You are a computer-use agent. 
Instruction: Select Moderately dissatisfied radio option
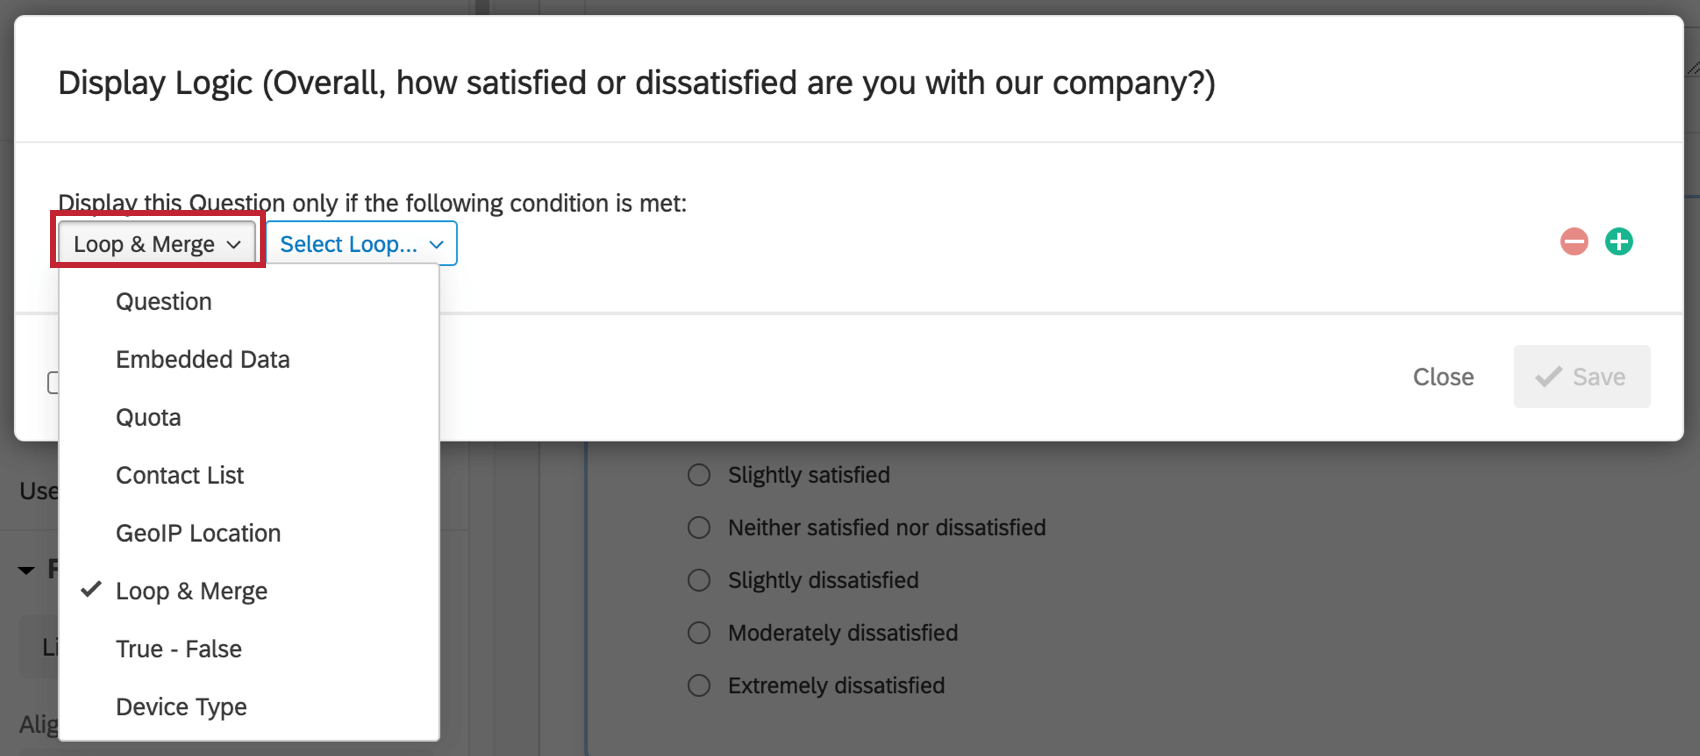pos(699,633)
